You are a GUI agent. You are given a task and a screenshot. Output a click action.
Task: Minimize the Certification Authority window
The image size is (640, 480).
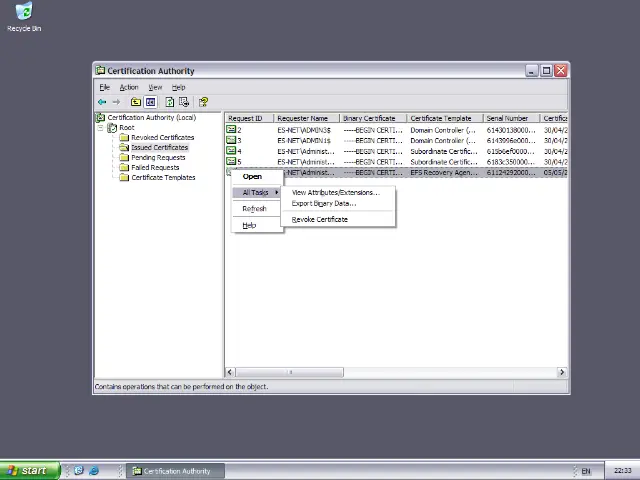click(531, 71)
